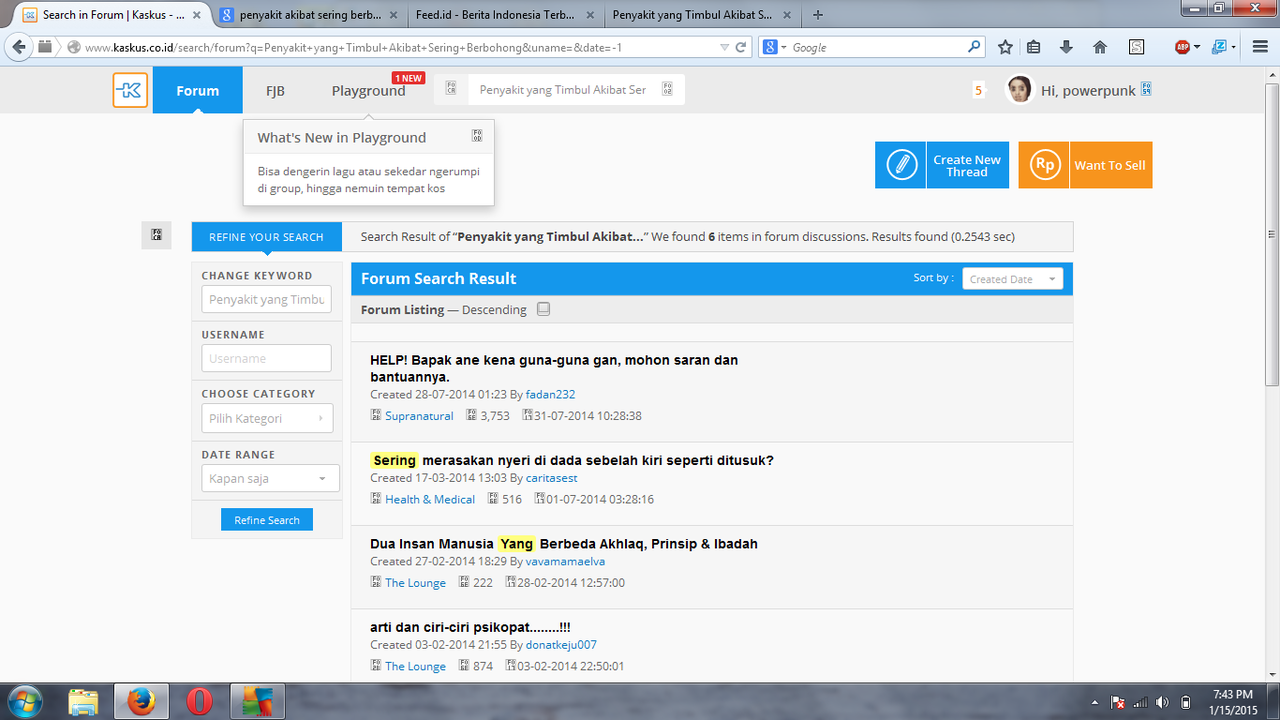1280x720 pixels.
Task: Reload the page with refresh icon
Action: pyautogui.click(x=741, y=47)
